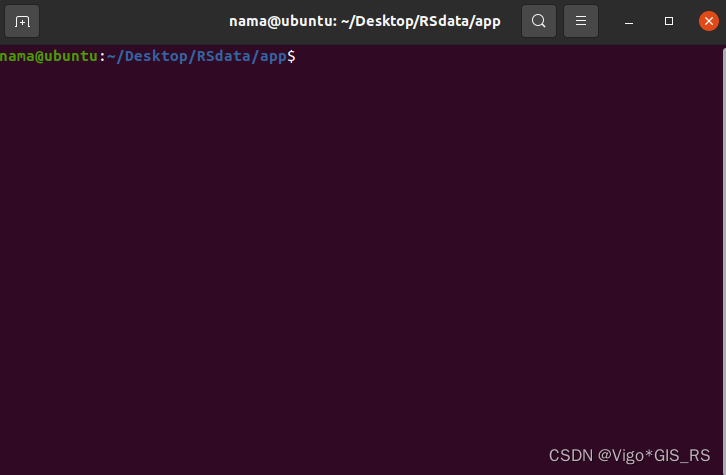Open a new terminal tab
Viewport: 726px width, 475px height.
click(x=22, y=21)
